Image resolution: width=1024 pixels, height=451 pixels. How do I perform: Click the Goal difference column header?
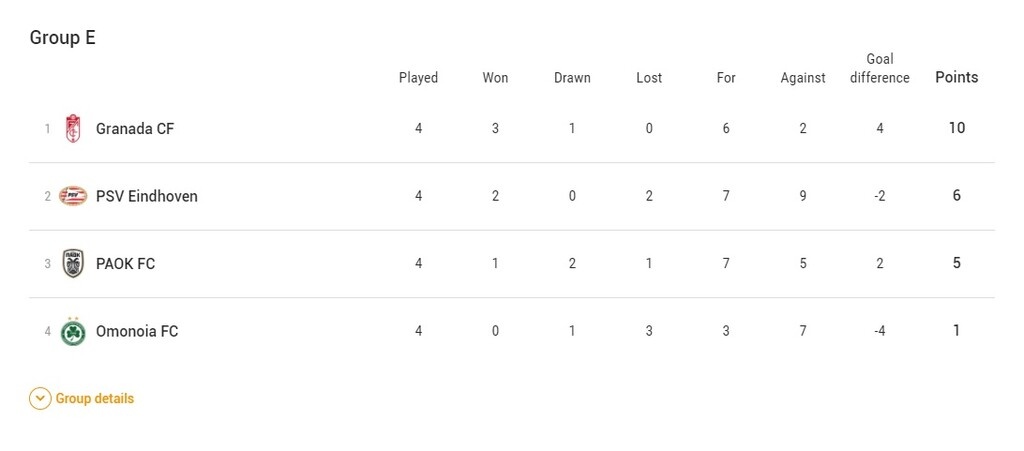pos(880,68)
